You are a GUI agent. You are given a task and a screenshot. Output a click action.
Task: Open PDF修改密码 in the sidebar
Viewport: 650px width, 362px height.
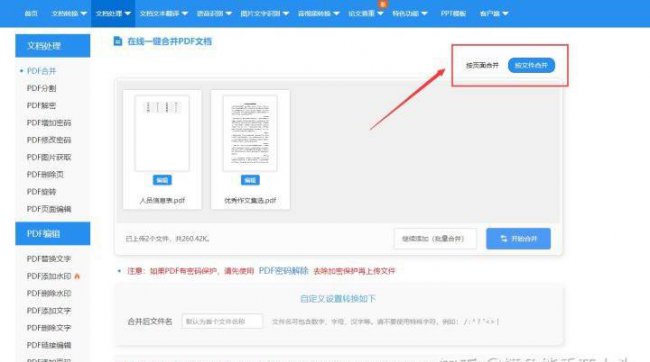tap(49, 140)
